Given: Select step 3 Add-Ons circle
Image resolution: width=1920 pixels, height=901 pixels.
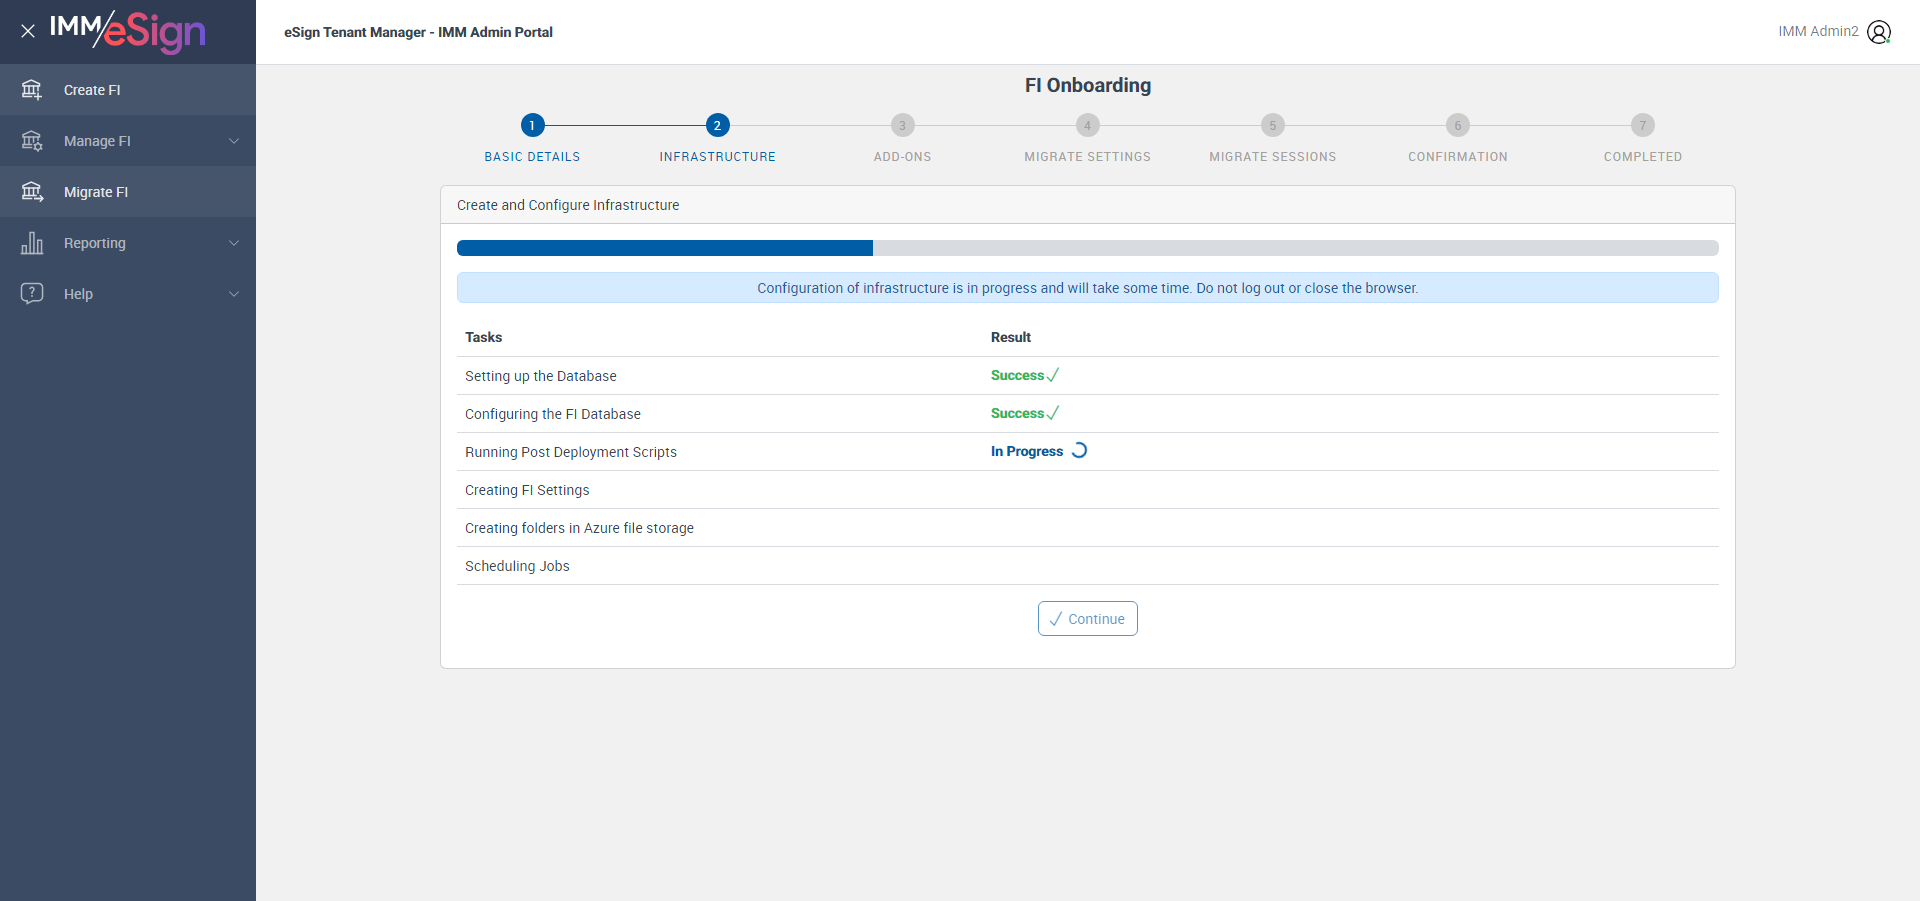Looking at the screenshot, I should coord(902,125).
